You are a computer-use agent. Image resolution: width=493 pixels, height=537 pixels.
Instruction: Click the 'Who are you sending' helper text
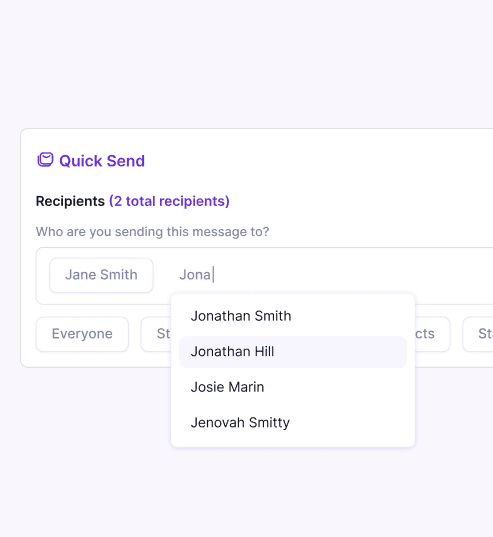tap(152, 232)
